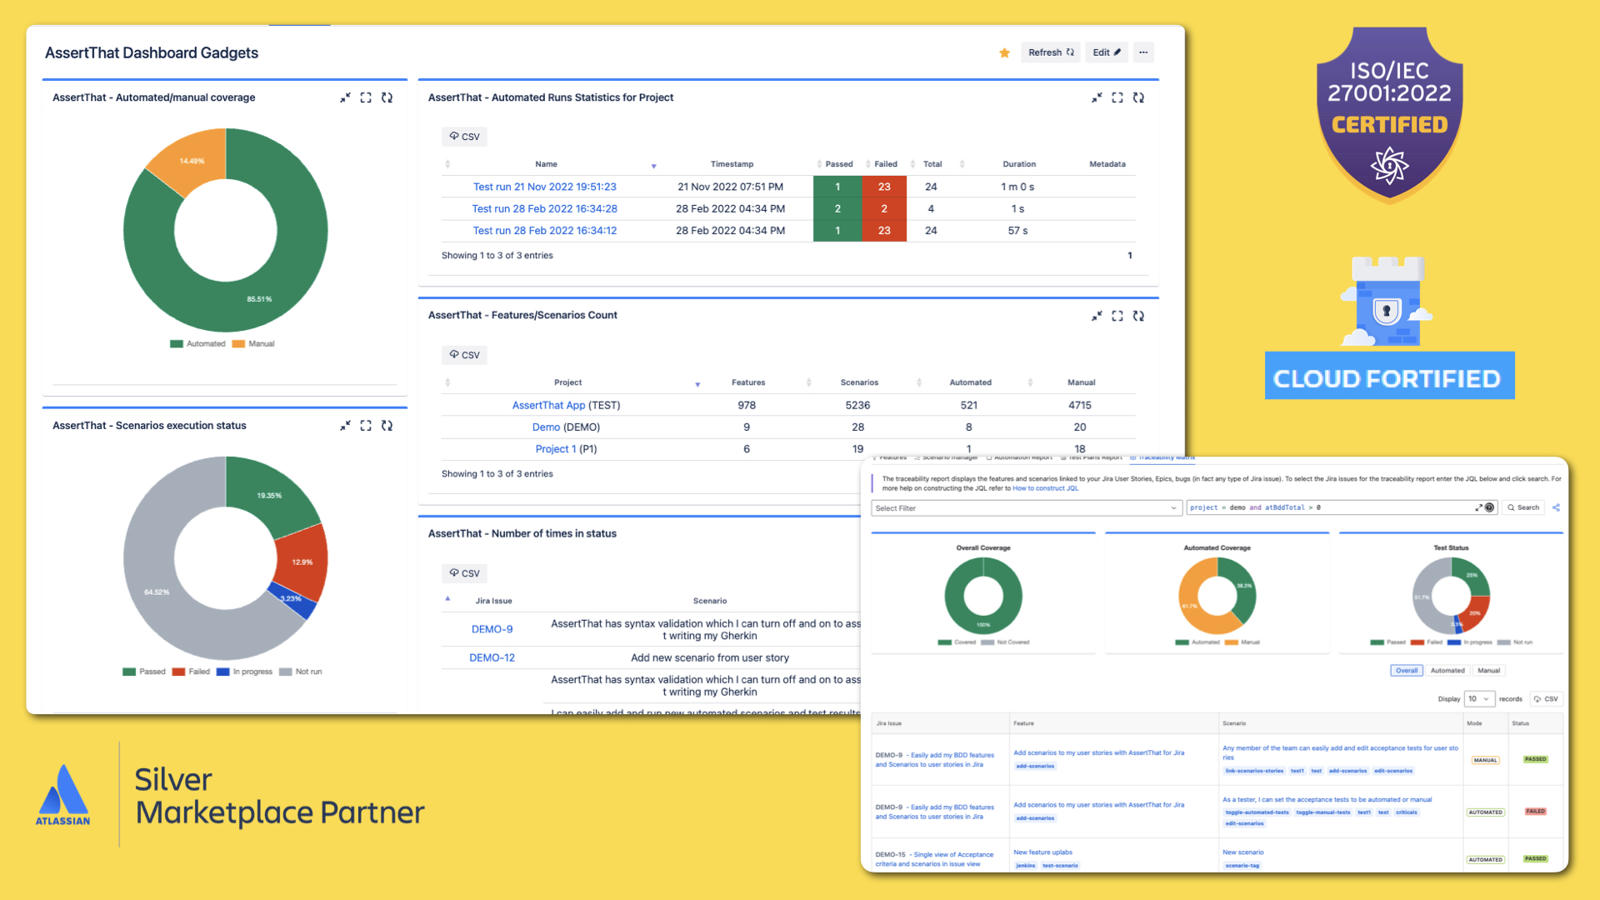1600x900 pixels.
Task: Export traceability report records as CSV
Action: click(x=1546, y=699)
